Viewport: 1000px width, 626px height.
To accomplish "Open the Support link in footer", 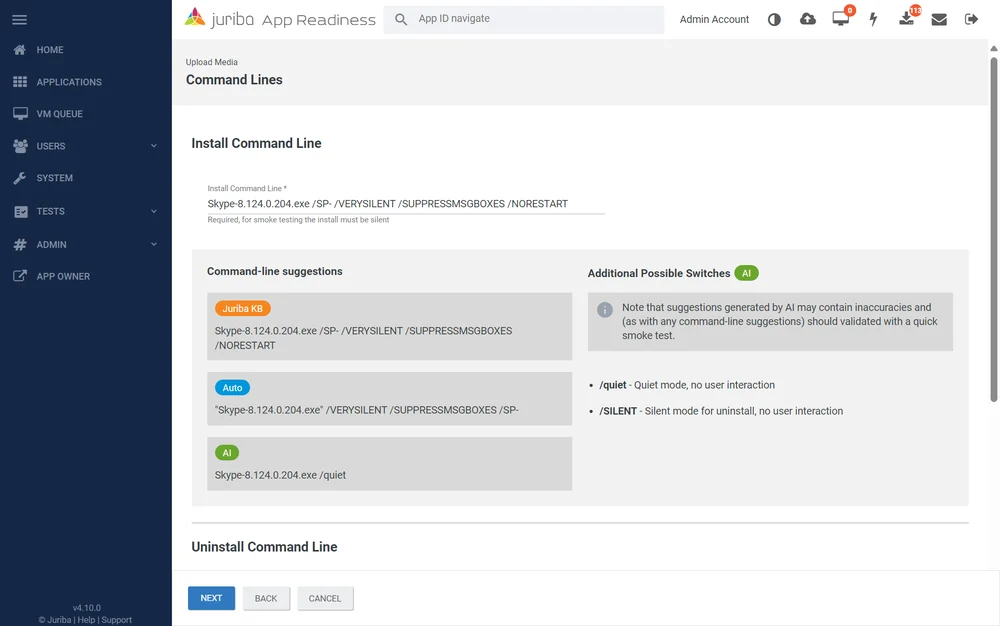I will (x=117, y=620).
